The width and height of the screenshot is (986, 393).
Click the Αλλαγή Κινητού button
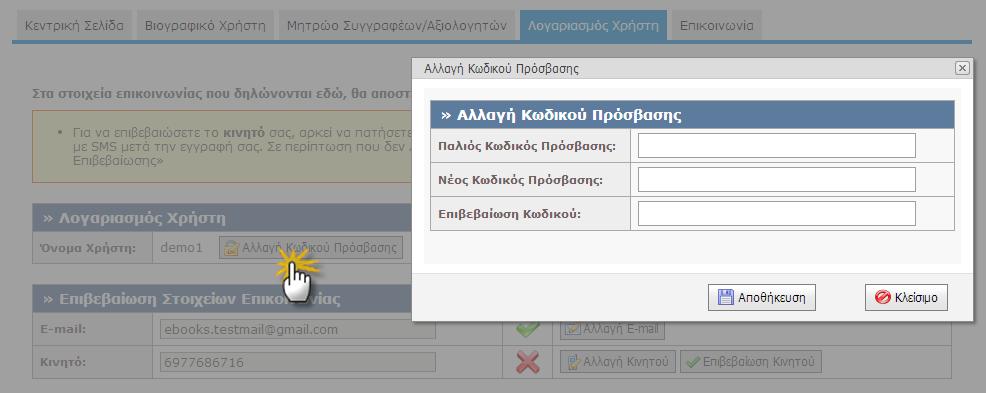618,362
